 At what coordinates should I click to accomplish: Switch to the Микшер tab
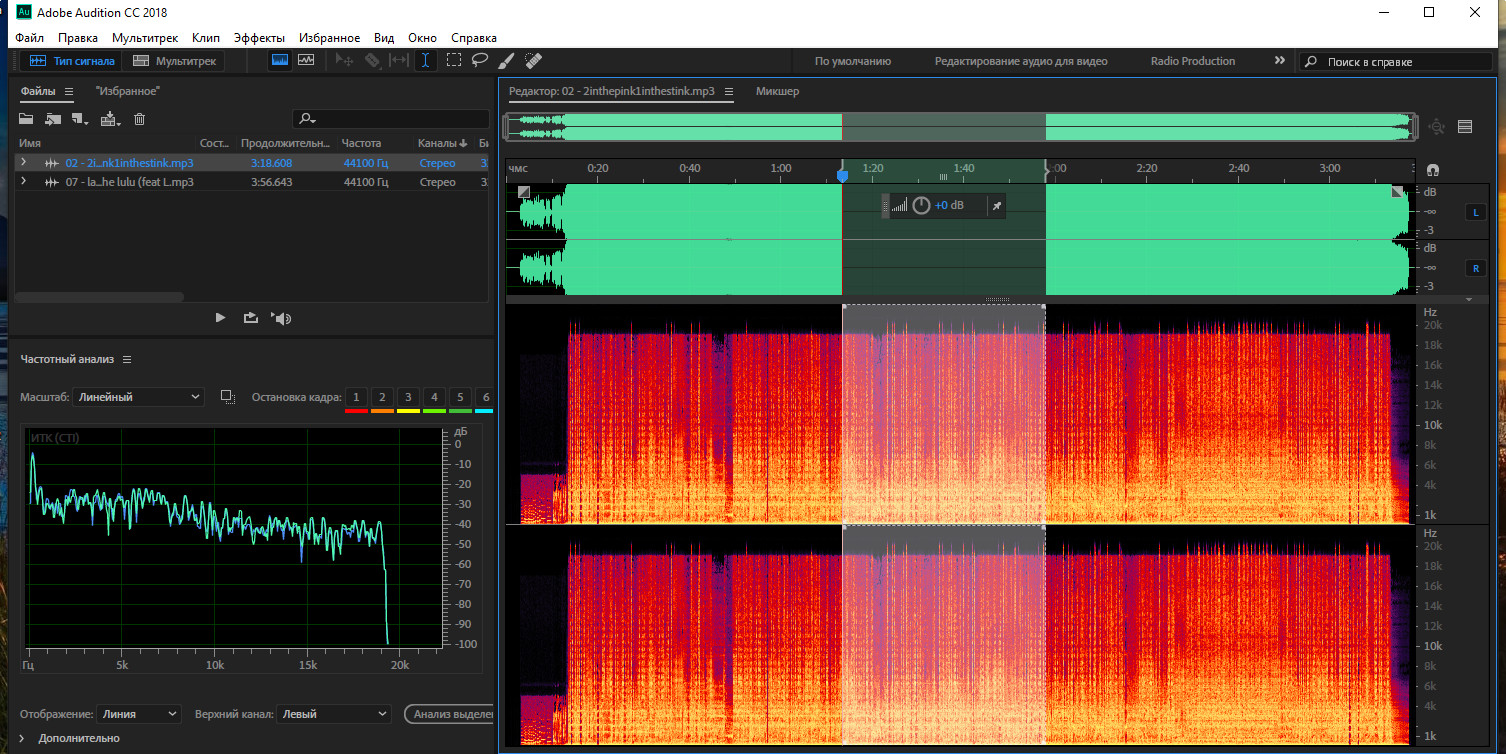click(x=777, y=91)
